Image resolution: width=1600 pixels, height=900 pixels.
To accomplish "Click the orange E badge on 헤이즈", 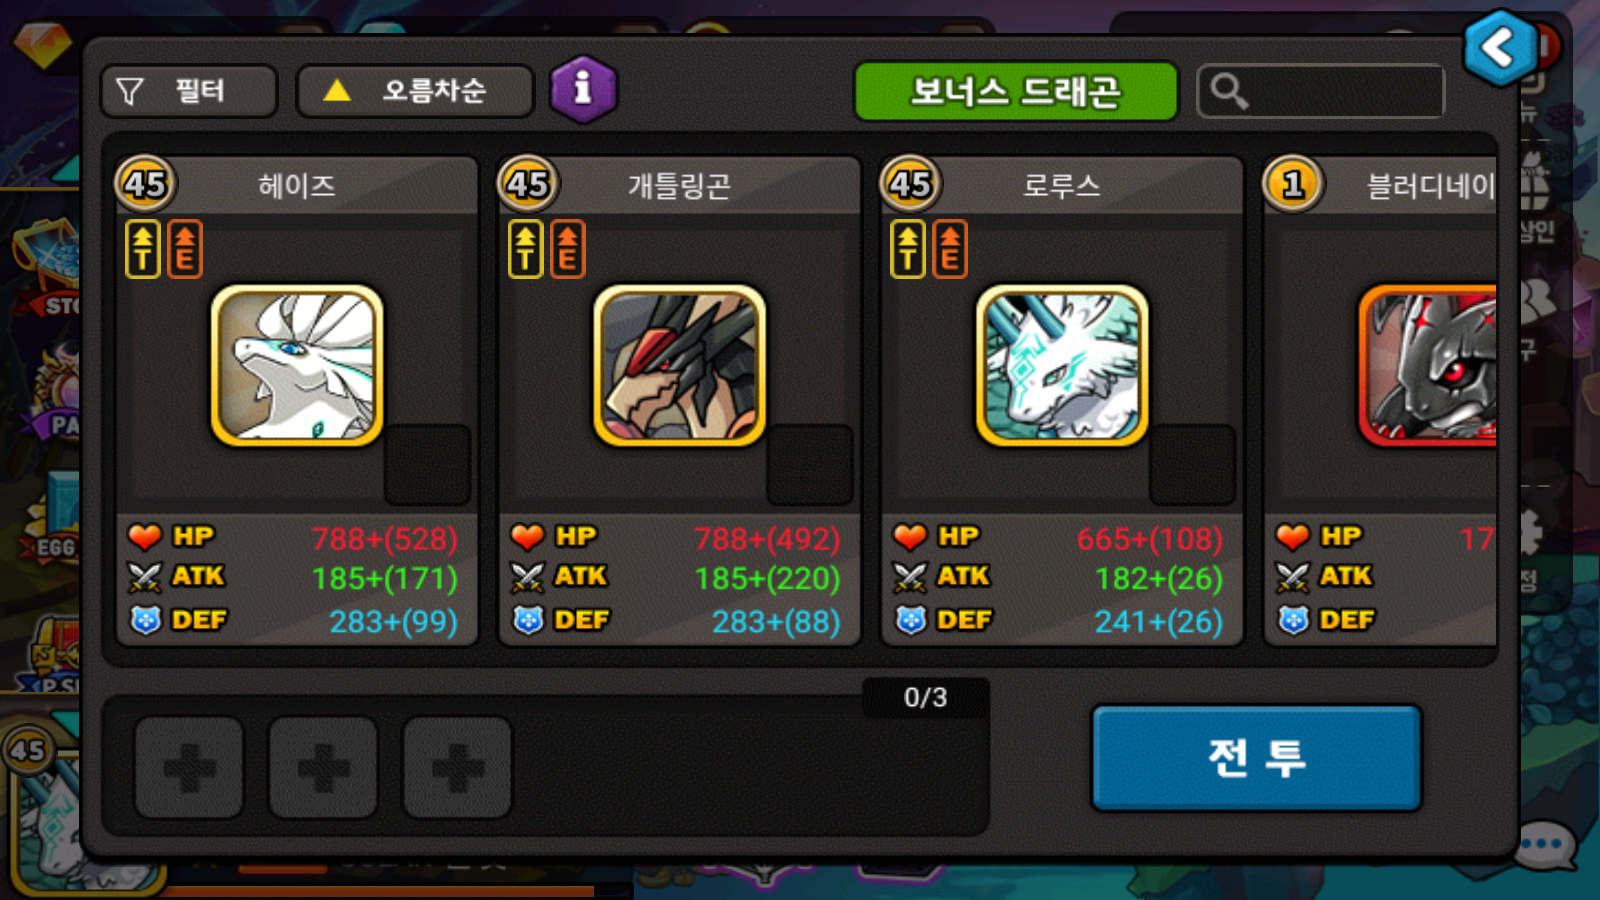I will [x=185, y=249].
